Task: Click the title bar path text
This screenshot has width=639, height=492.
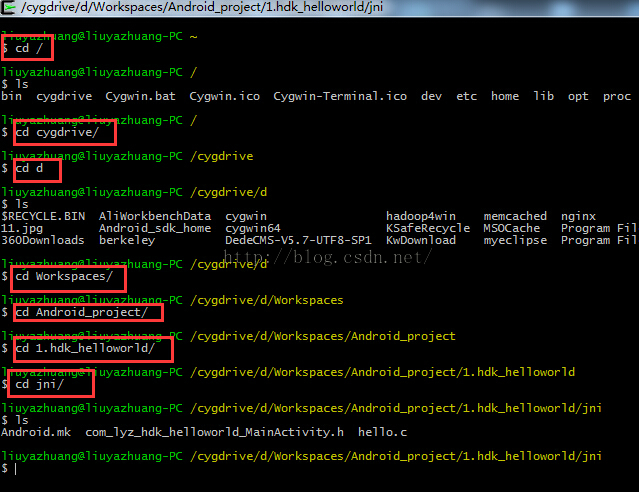Action: click(202, 7)
